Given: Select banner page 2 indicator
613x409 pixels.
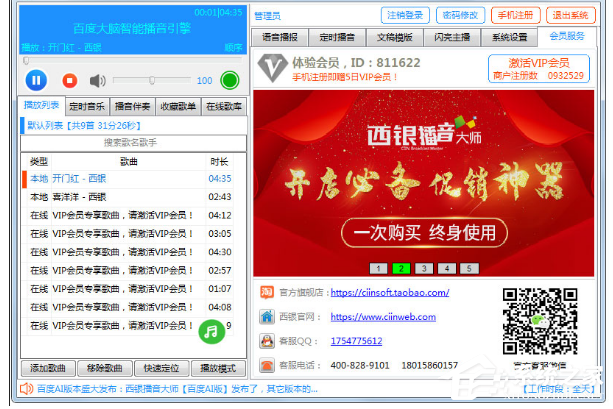Looking at the screenshot, I should click(x=401, y=268).
